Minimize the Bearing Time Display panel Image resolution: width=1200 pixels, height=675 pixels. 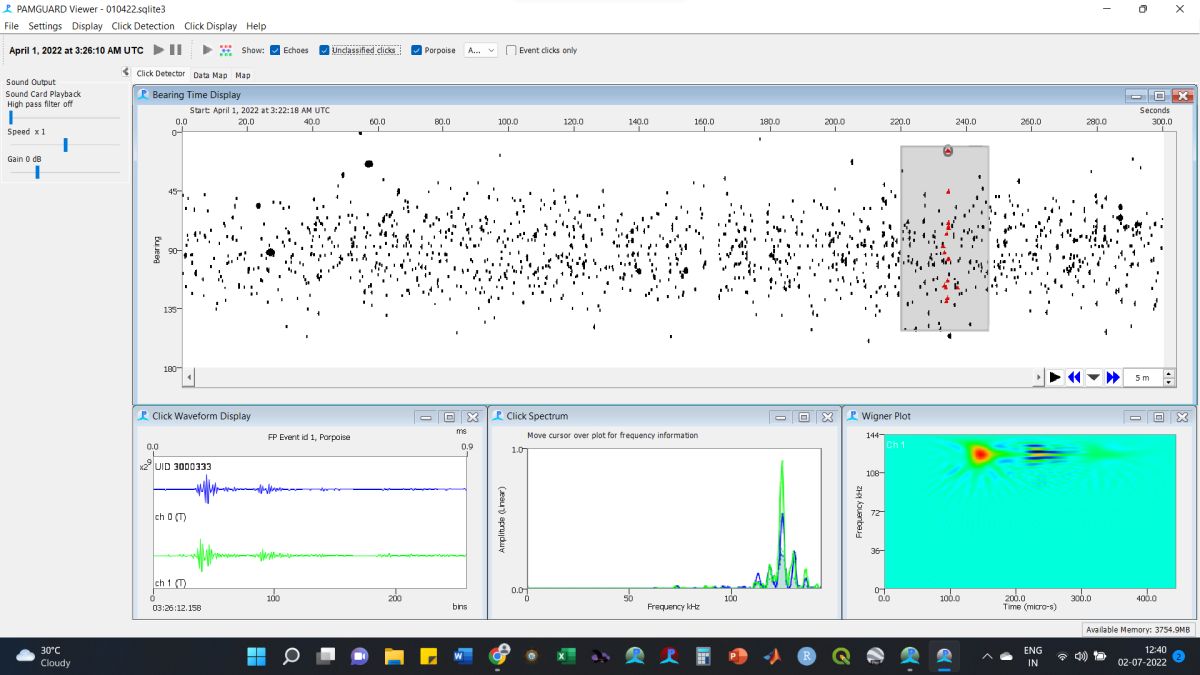pyautogui.click(x=1136, y=96)
